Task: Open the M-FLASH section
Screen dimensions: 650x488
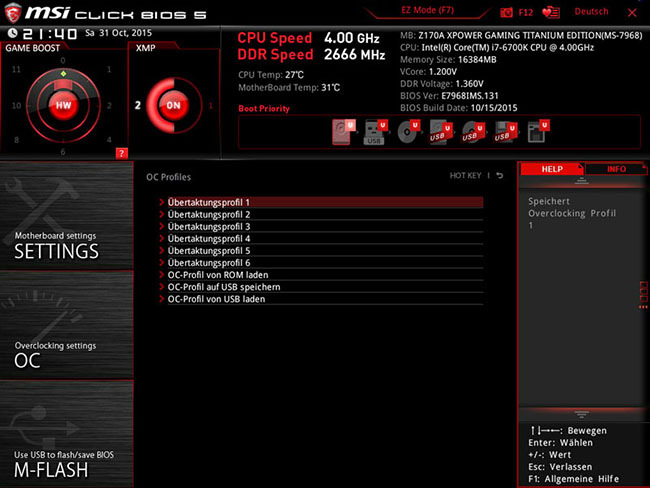Action: [66, 434]
